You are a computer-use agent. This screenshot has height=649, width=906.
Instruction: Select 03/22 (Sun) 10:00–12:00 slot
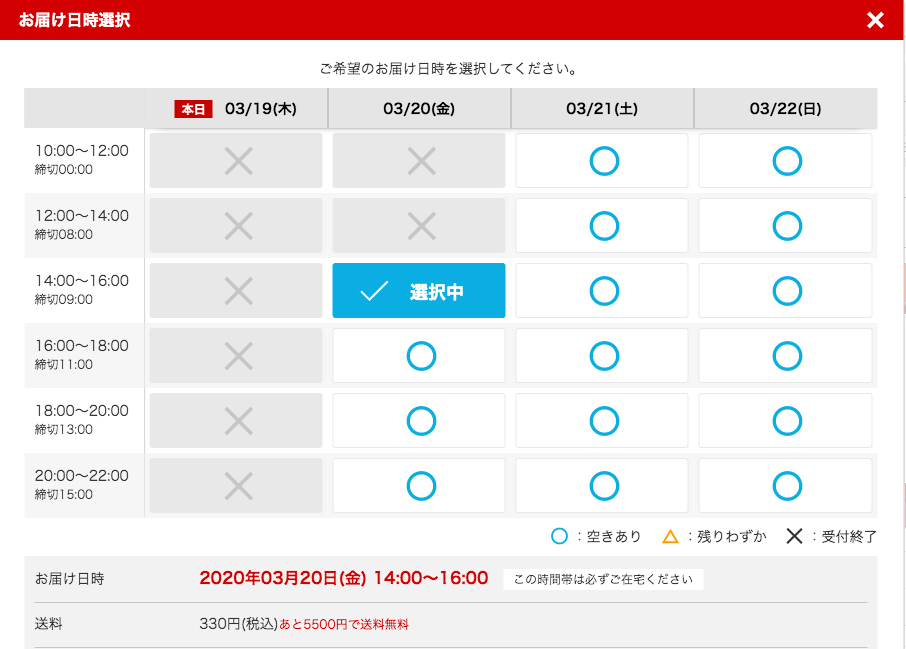[786, 161]
